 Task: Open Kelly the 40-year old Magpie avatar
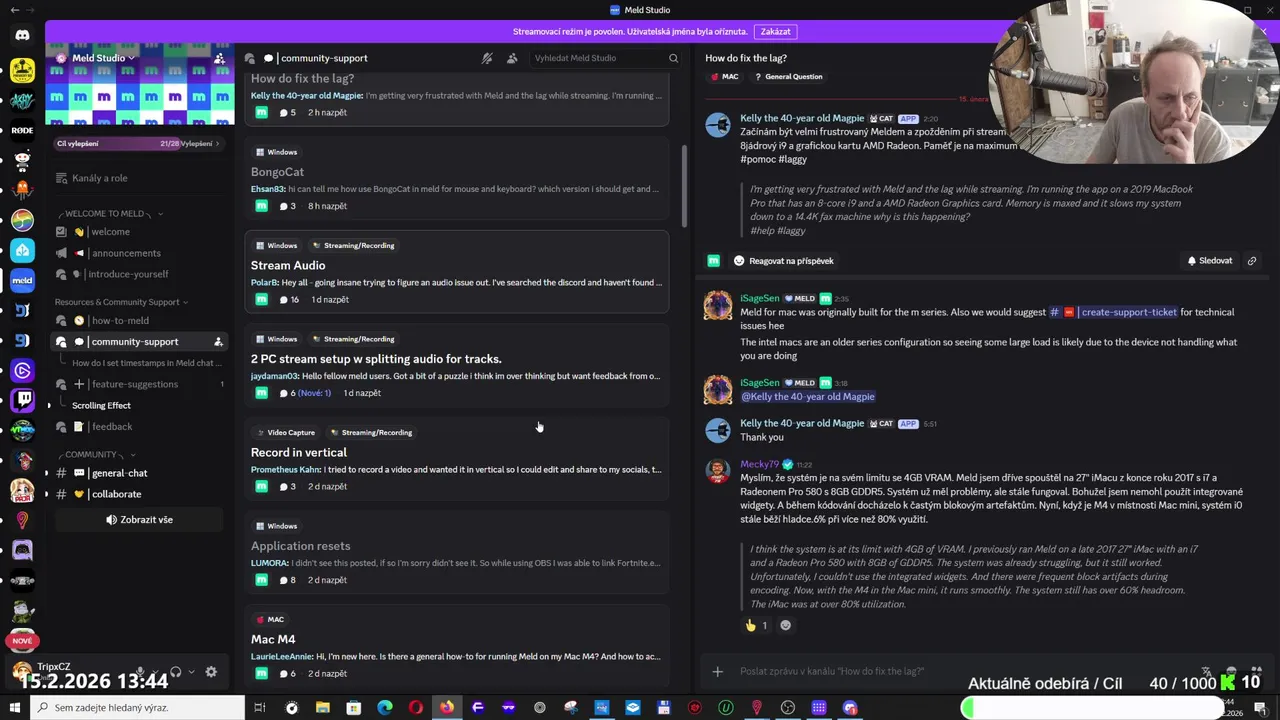coord(718,124)
